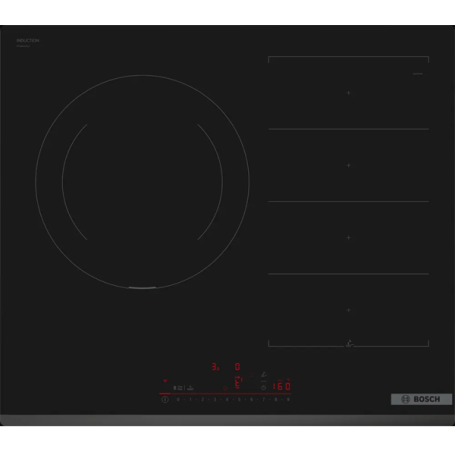Tap the power on/off touch icon
Screen dimensions: 455x455
point(165,399)
